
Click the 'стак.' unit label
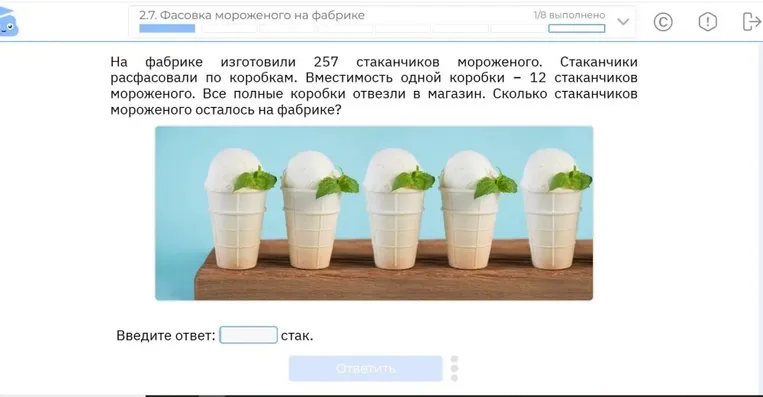coord(297,335)
